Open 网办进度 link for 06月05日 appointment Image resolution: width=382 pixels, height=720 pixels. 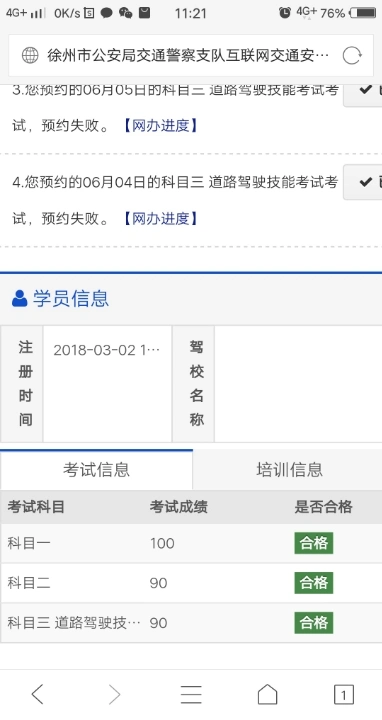click(x=161, y=125)
